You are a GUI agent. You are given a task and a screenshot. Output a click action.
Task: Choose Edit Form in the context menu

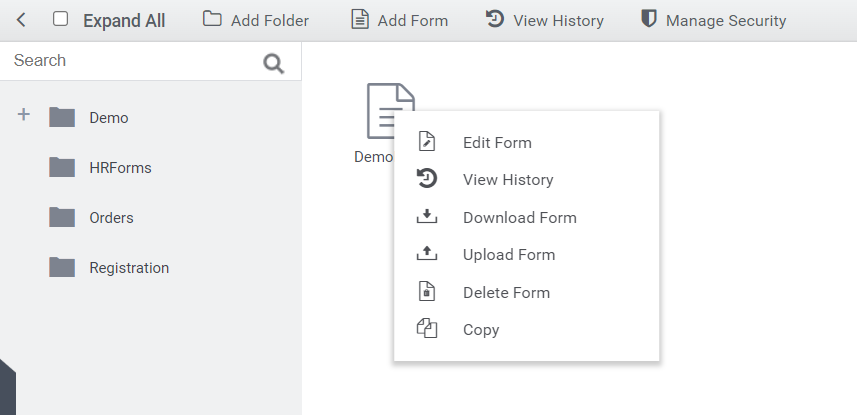click(497, 142)
